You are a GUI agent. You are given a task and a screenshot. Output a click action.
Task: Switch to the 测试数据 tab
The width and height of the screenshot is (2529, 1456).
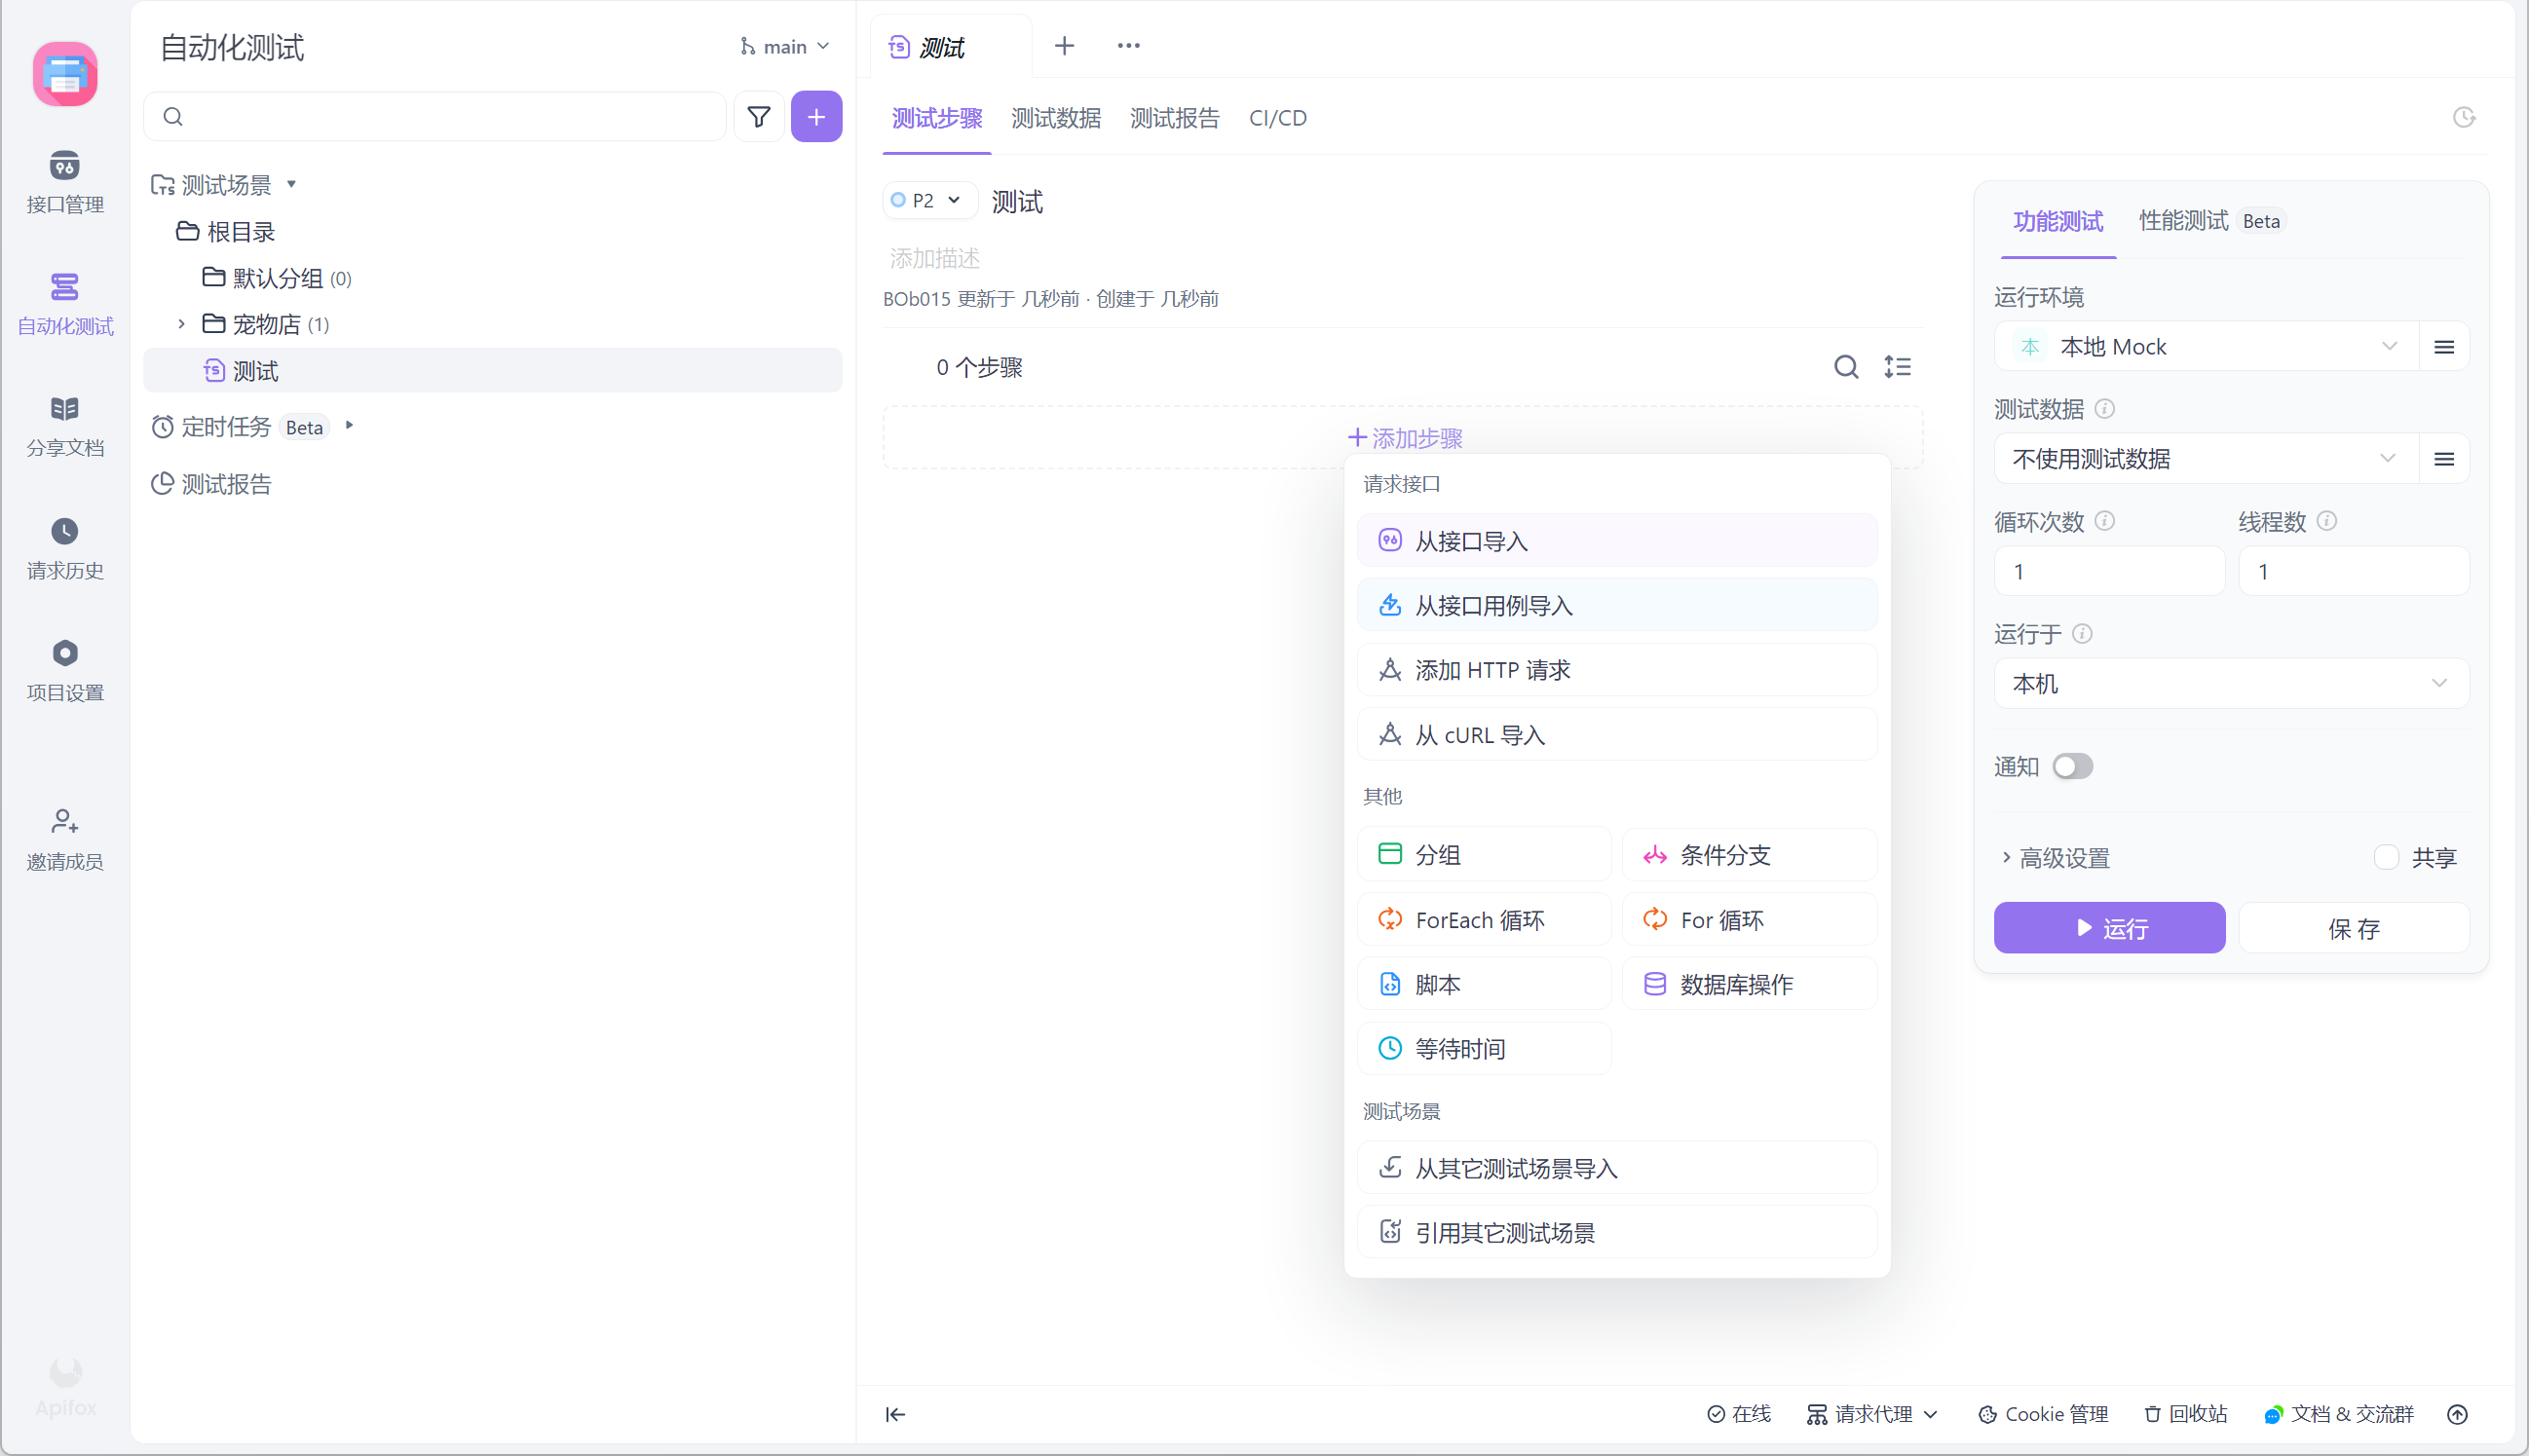pyautogui.click(x=1055, y=118)
